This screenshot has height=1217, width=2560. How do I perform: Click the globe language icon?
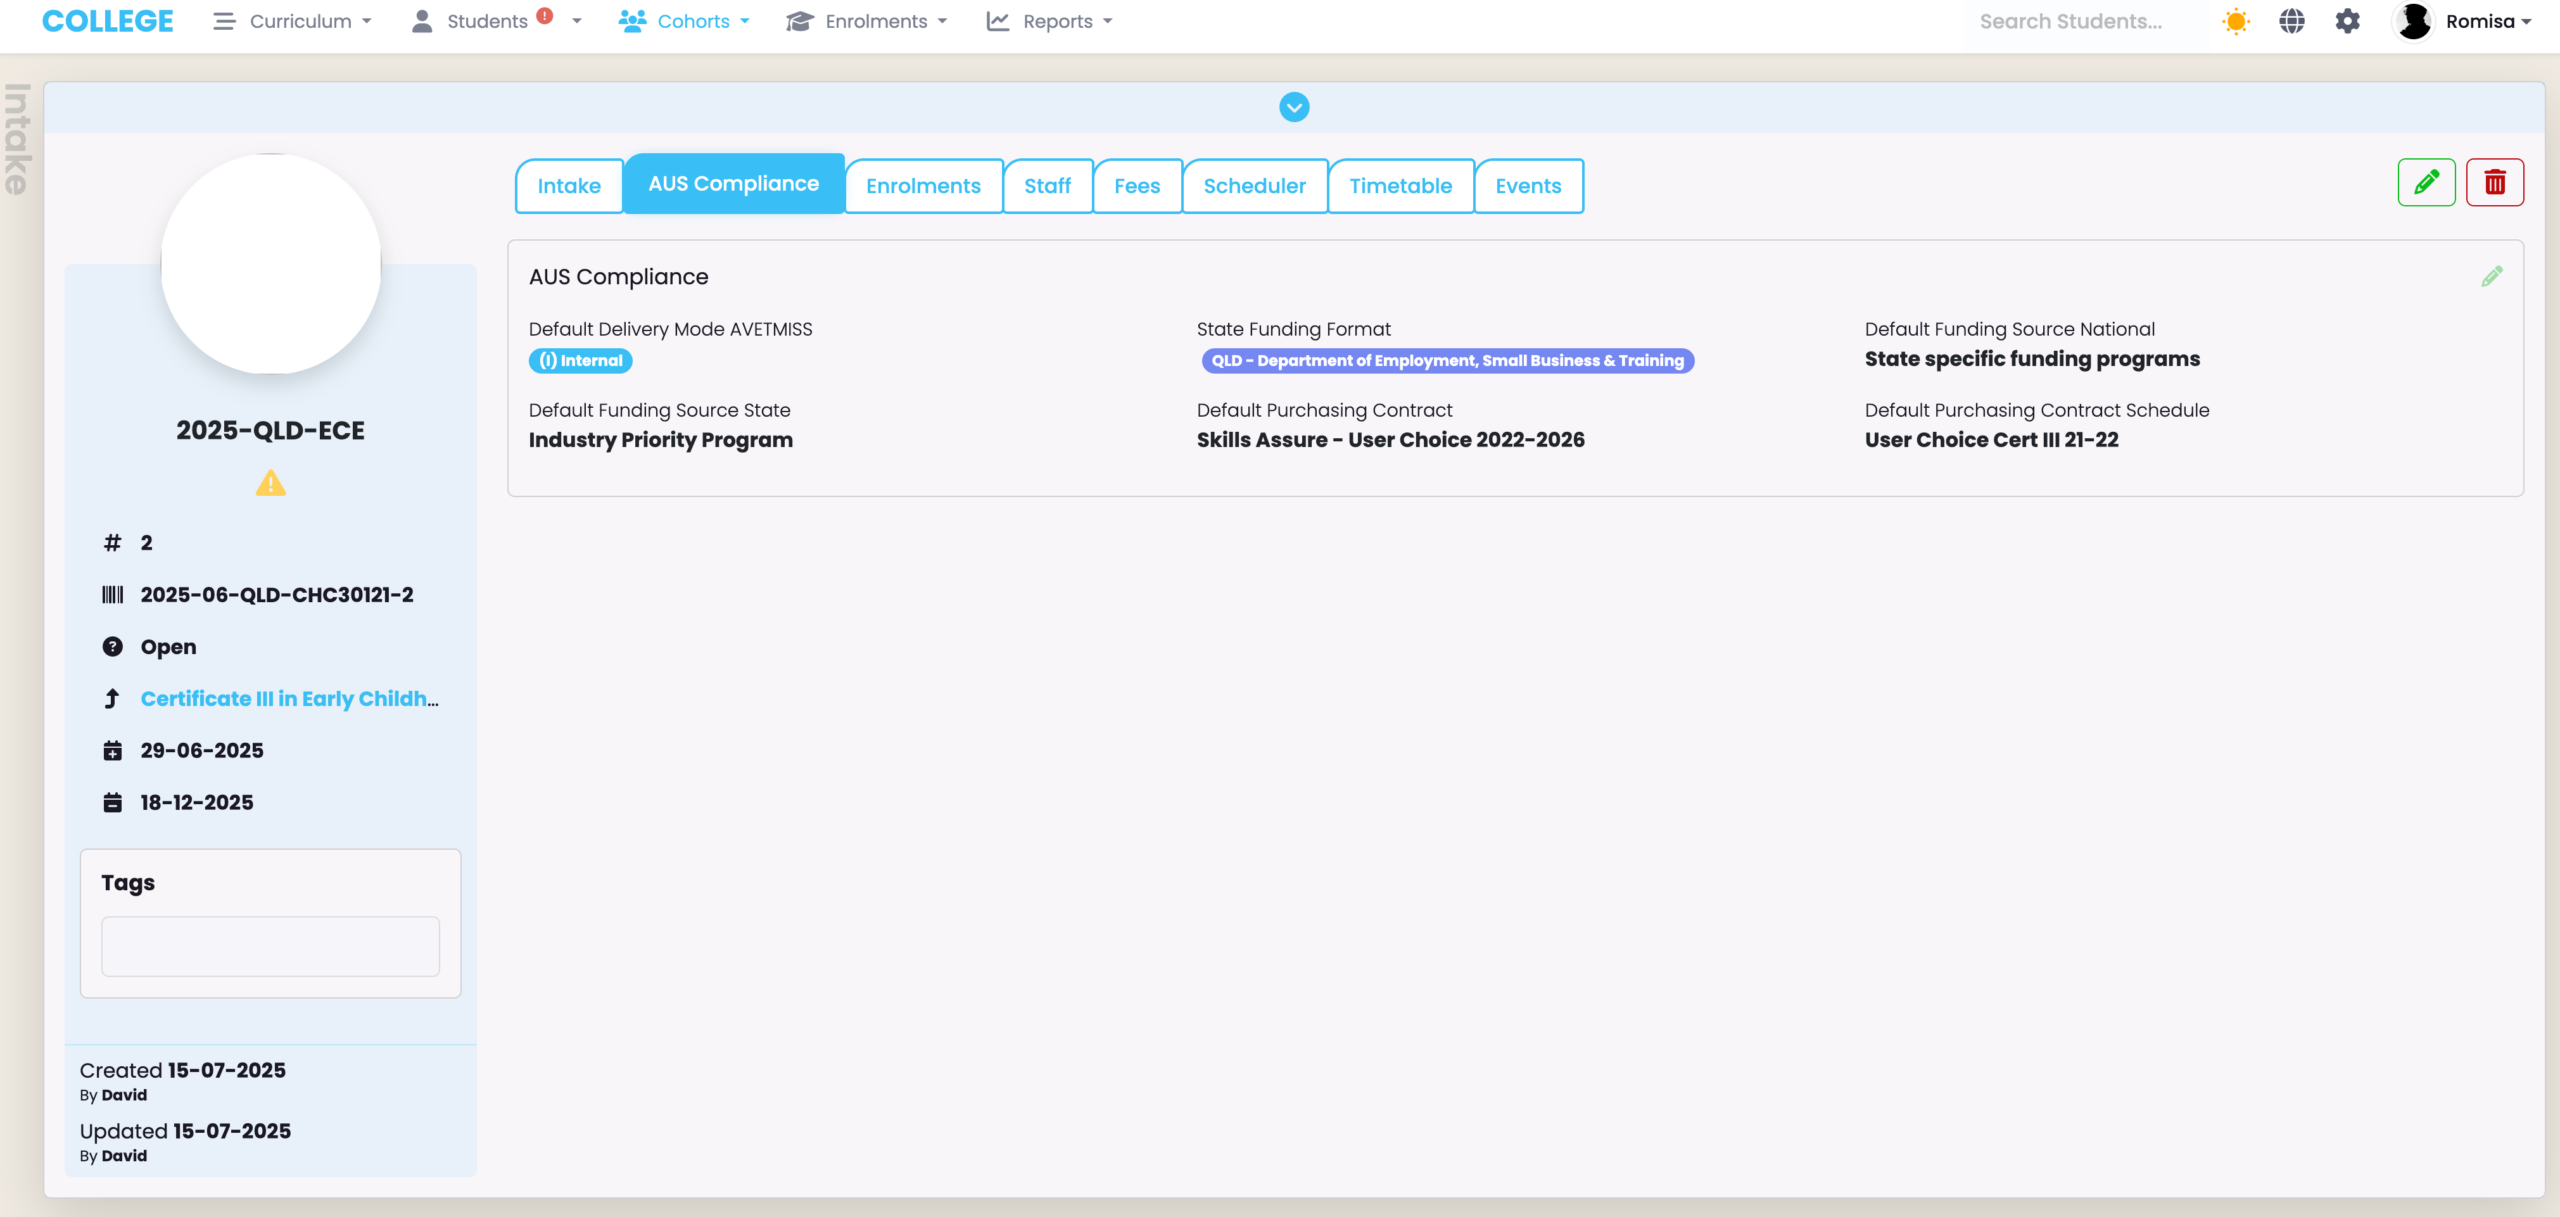coord(2291,21)
